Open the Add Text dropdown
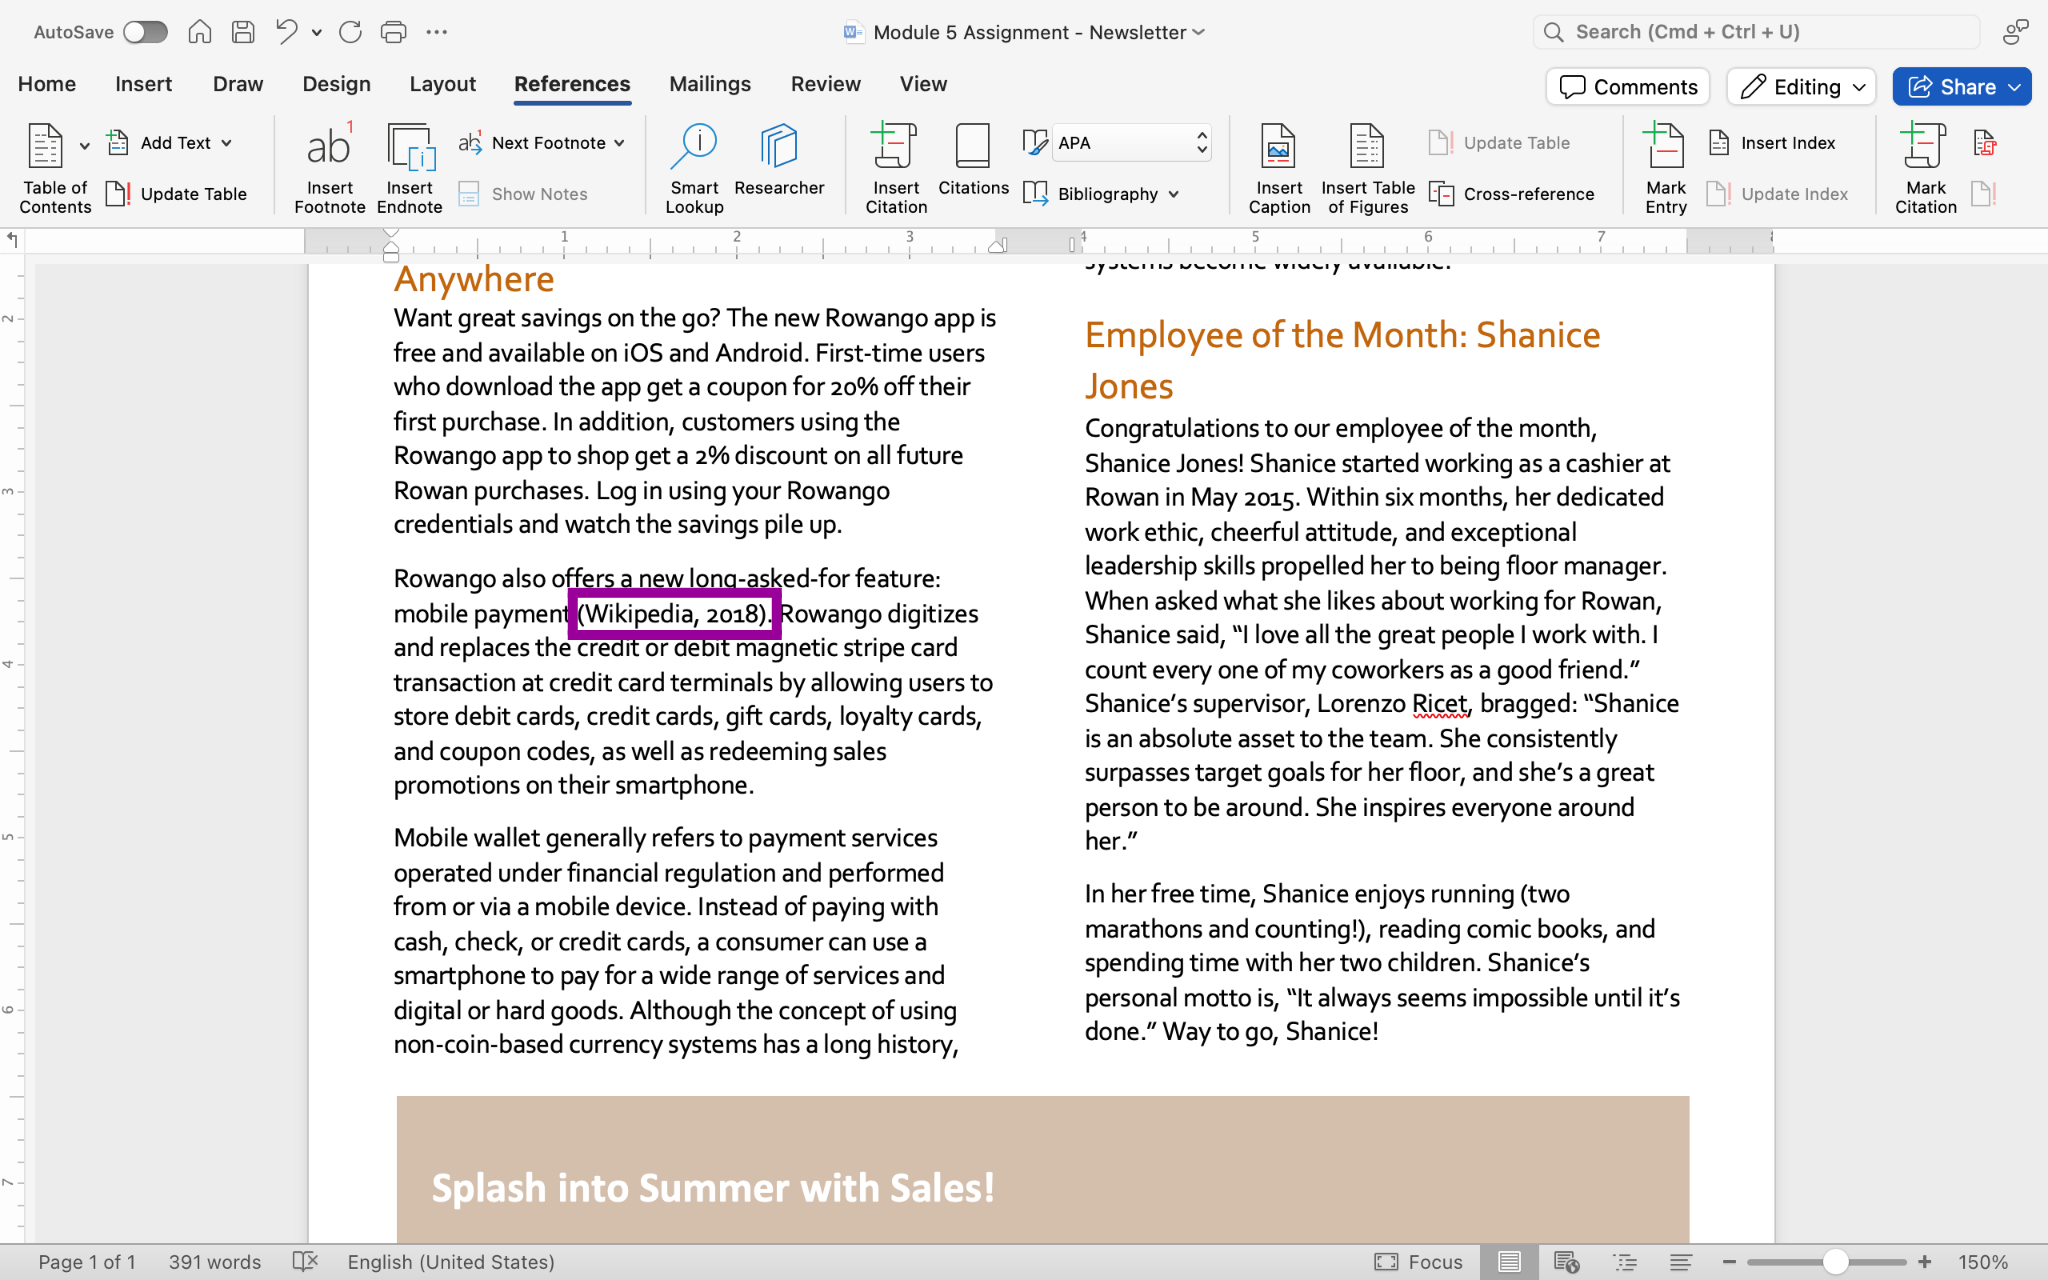 [170, 143]
